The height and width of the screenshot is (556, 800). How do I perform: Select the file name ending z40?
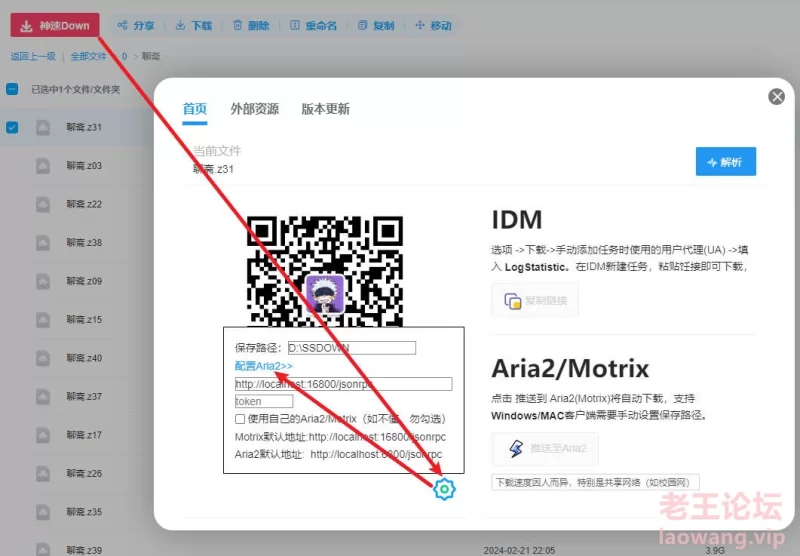point(84,358)
